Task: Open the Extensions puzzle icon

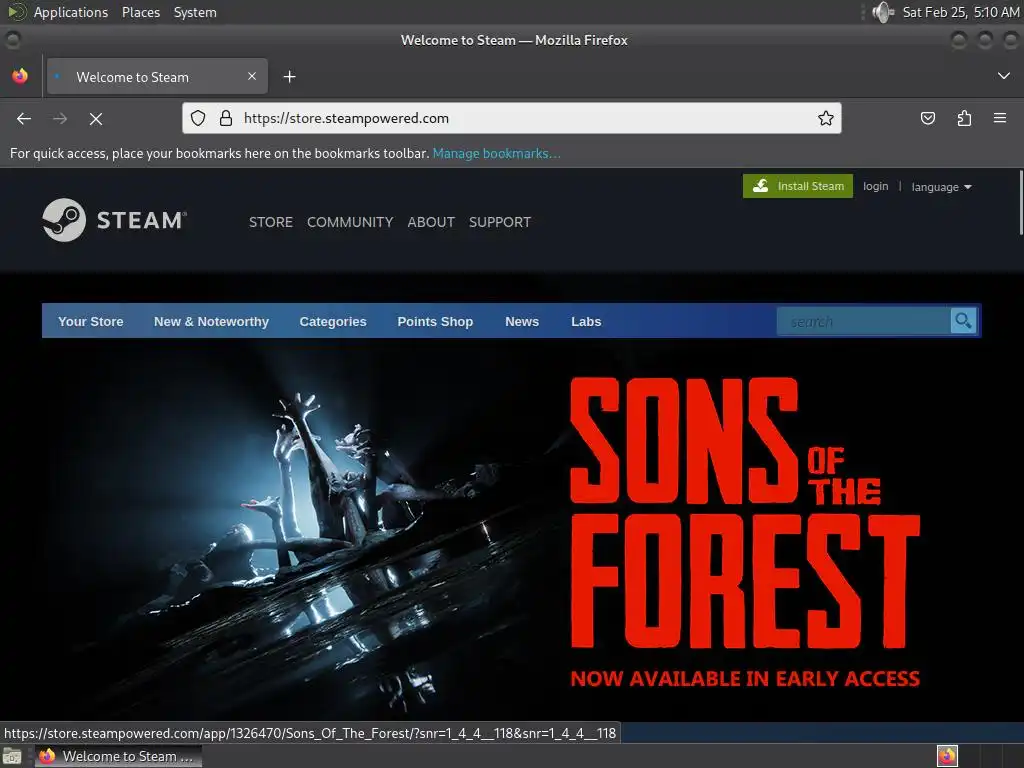Action: (964, 118)
